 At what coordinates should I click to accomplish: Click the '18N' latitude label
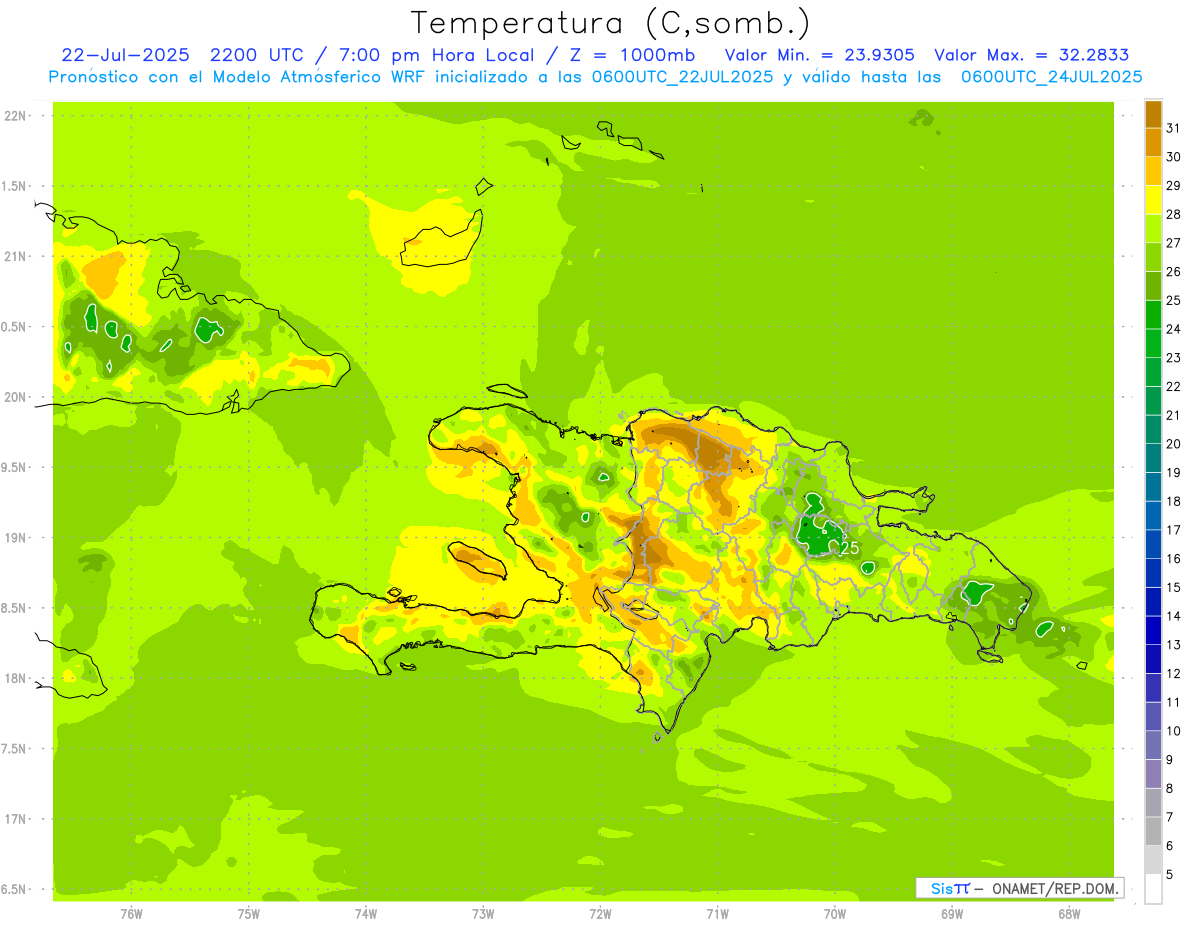point(15,678)
